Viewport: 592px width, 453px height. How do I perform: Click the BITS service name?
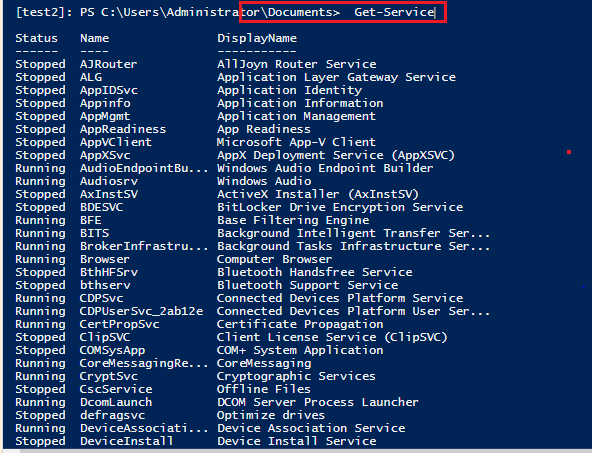point(94,233)
